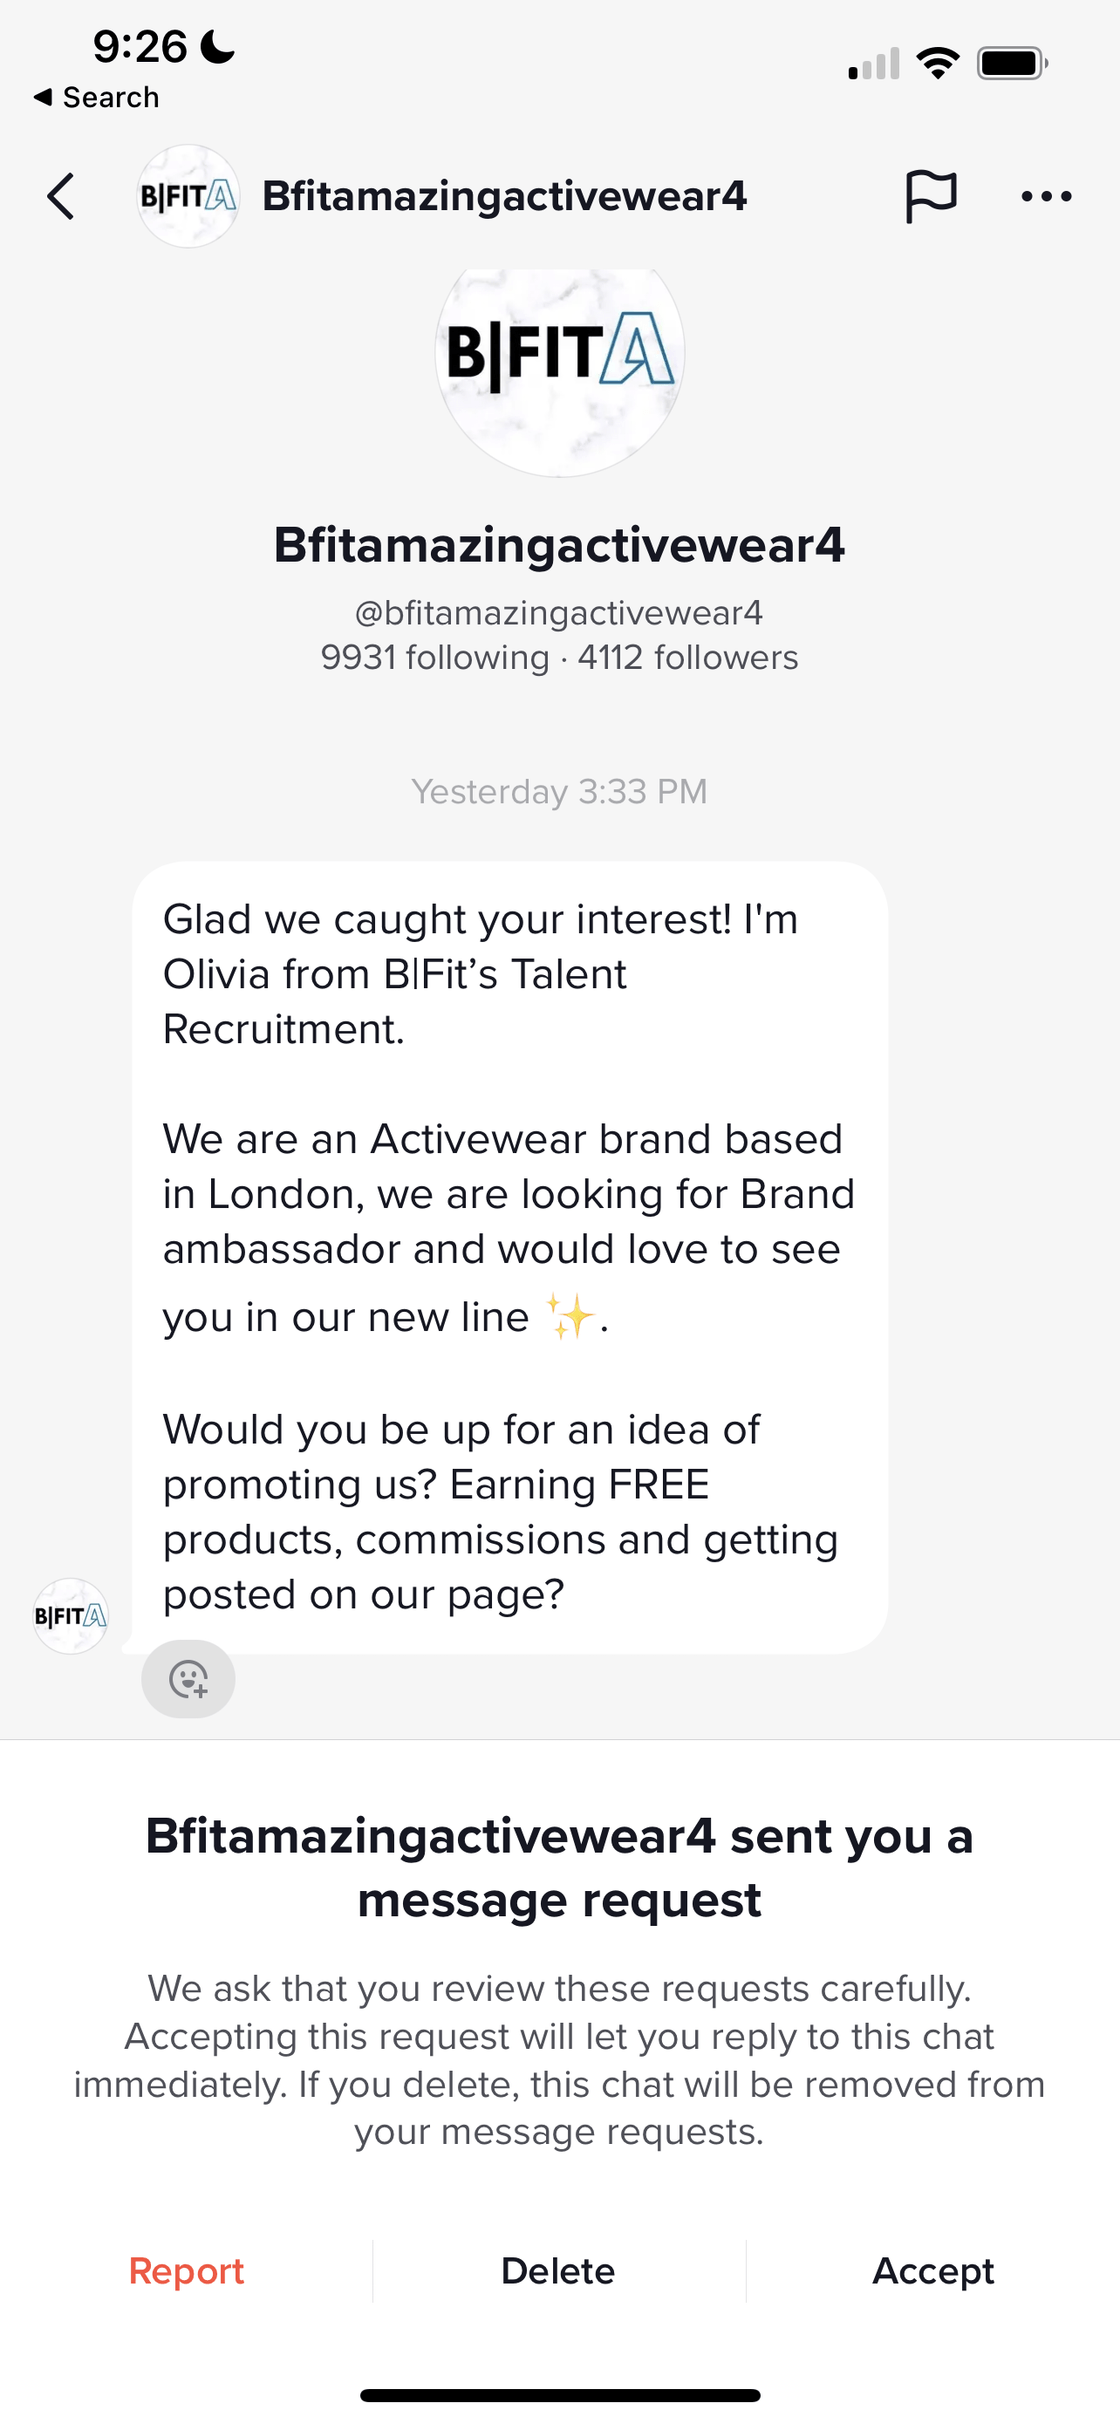
Task: Tap the back chevron arrow
Action: [x=62, y=196]
